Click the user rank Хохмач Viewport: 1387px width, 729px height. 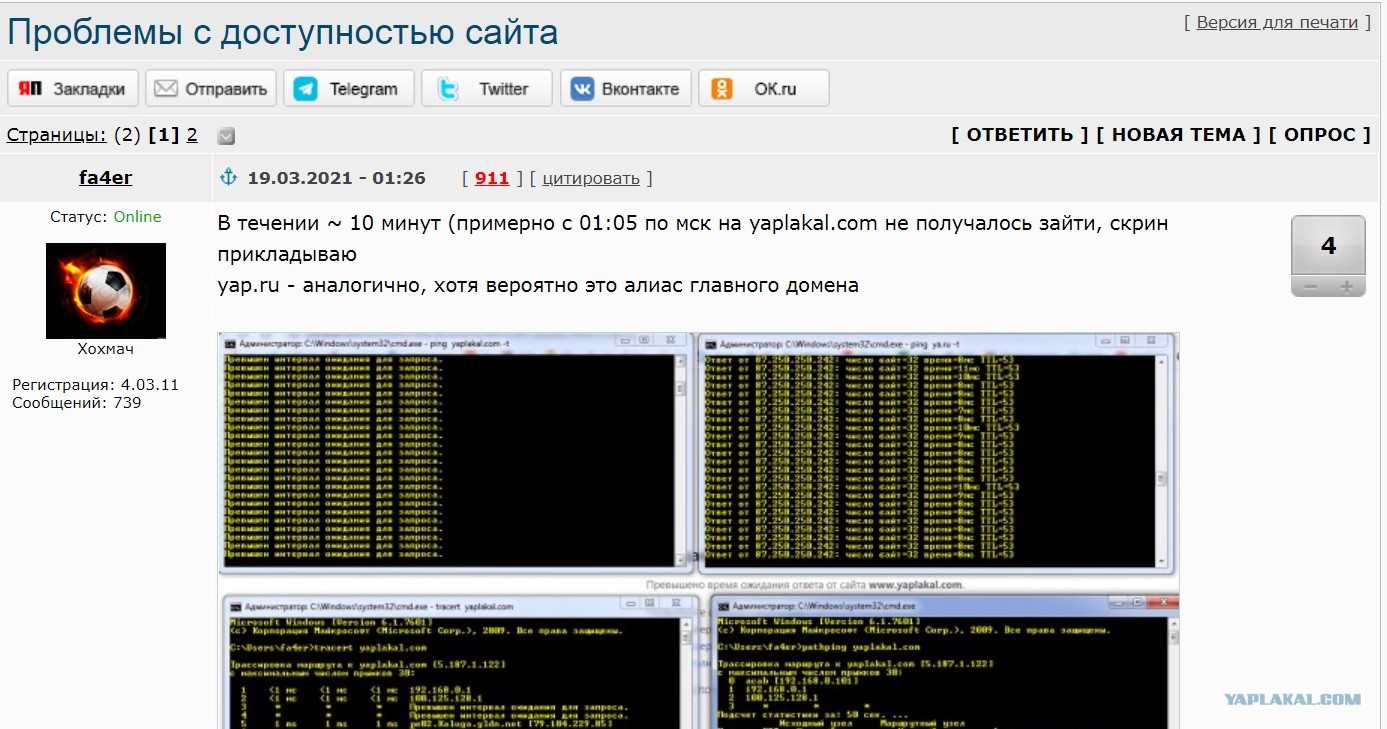[x=106, y=350]
